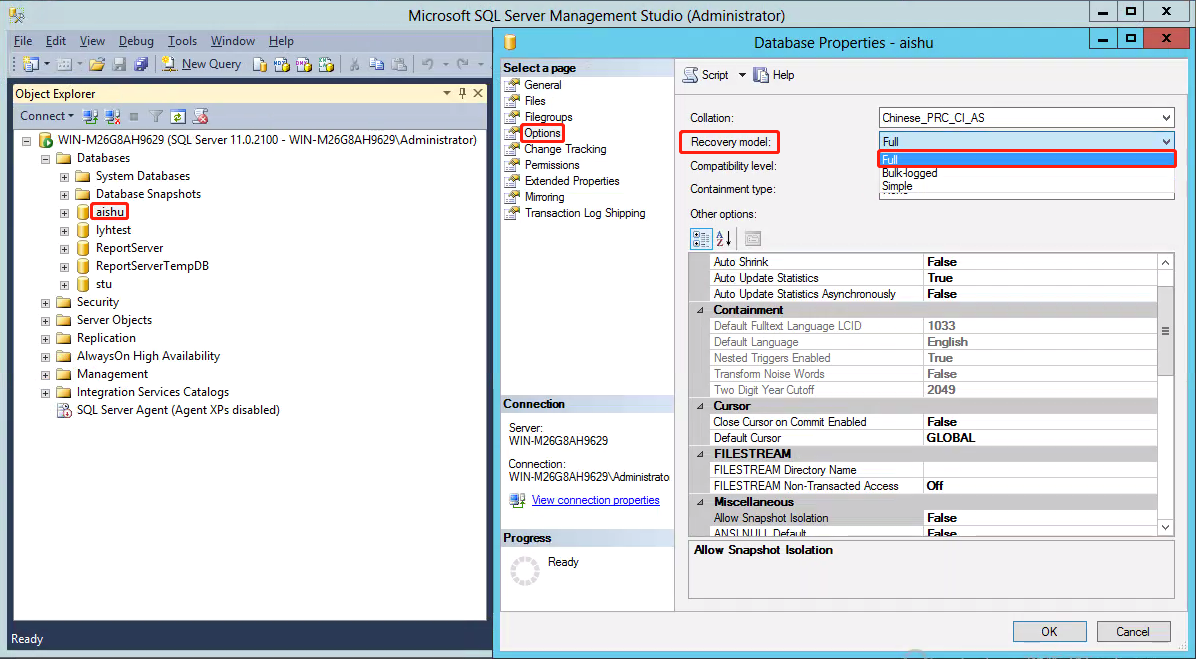
Task: Click the MDX query icon
Action: tap(281, 64)
